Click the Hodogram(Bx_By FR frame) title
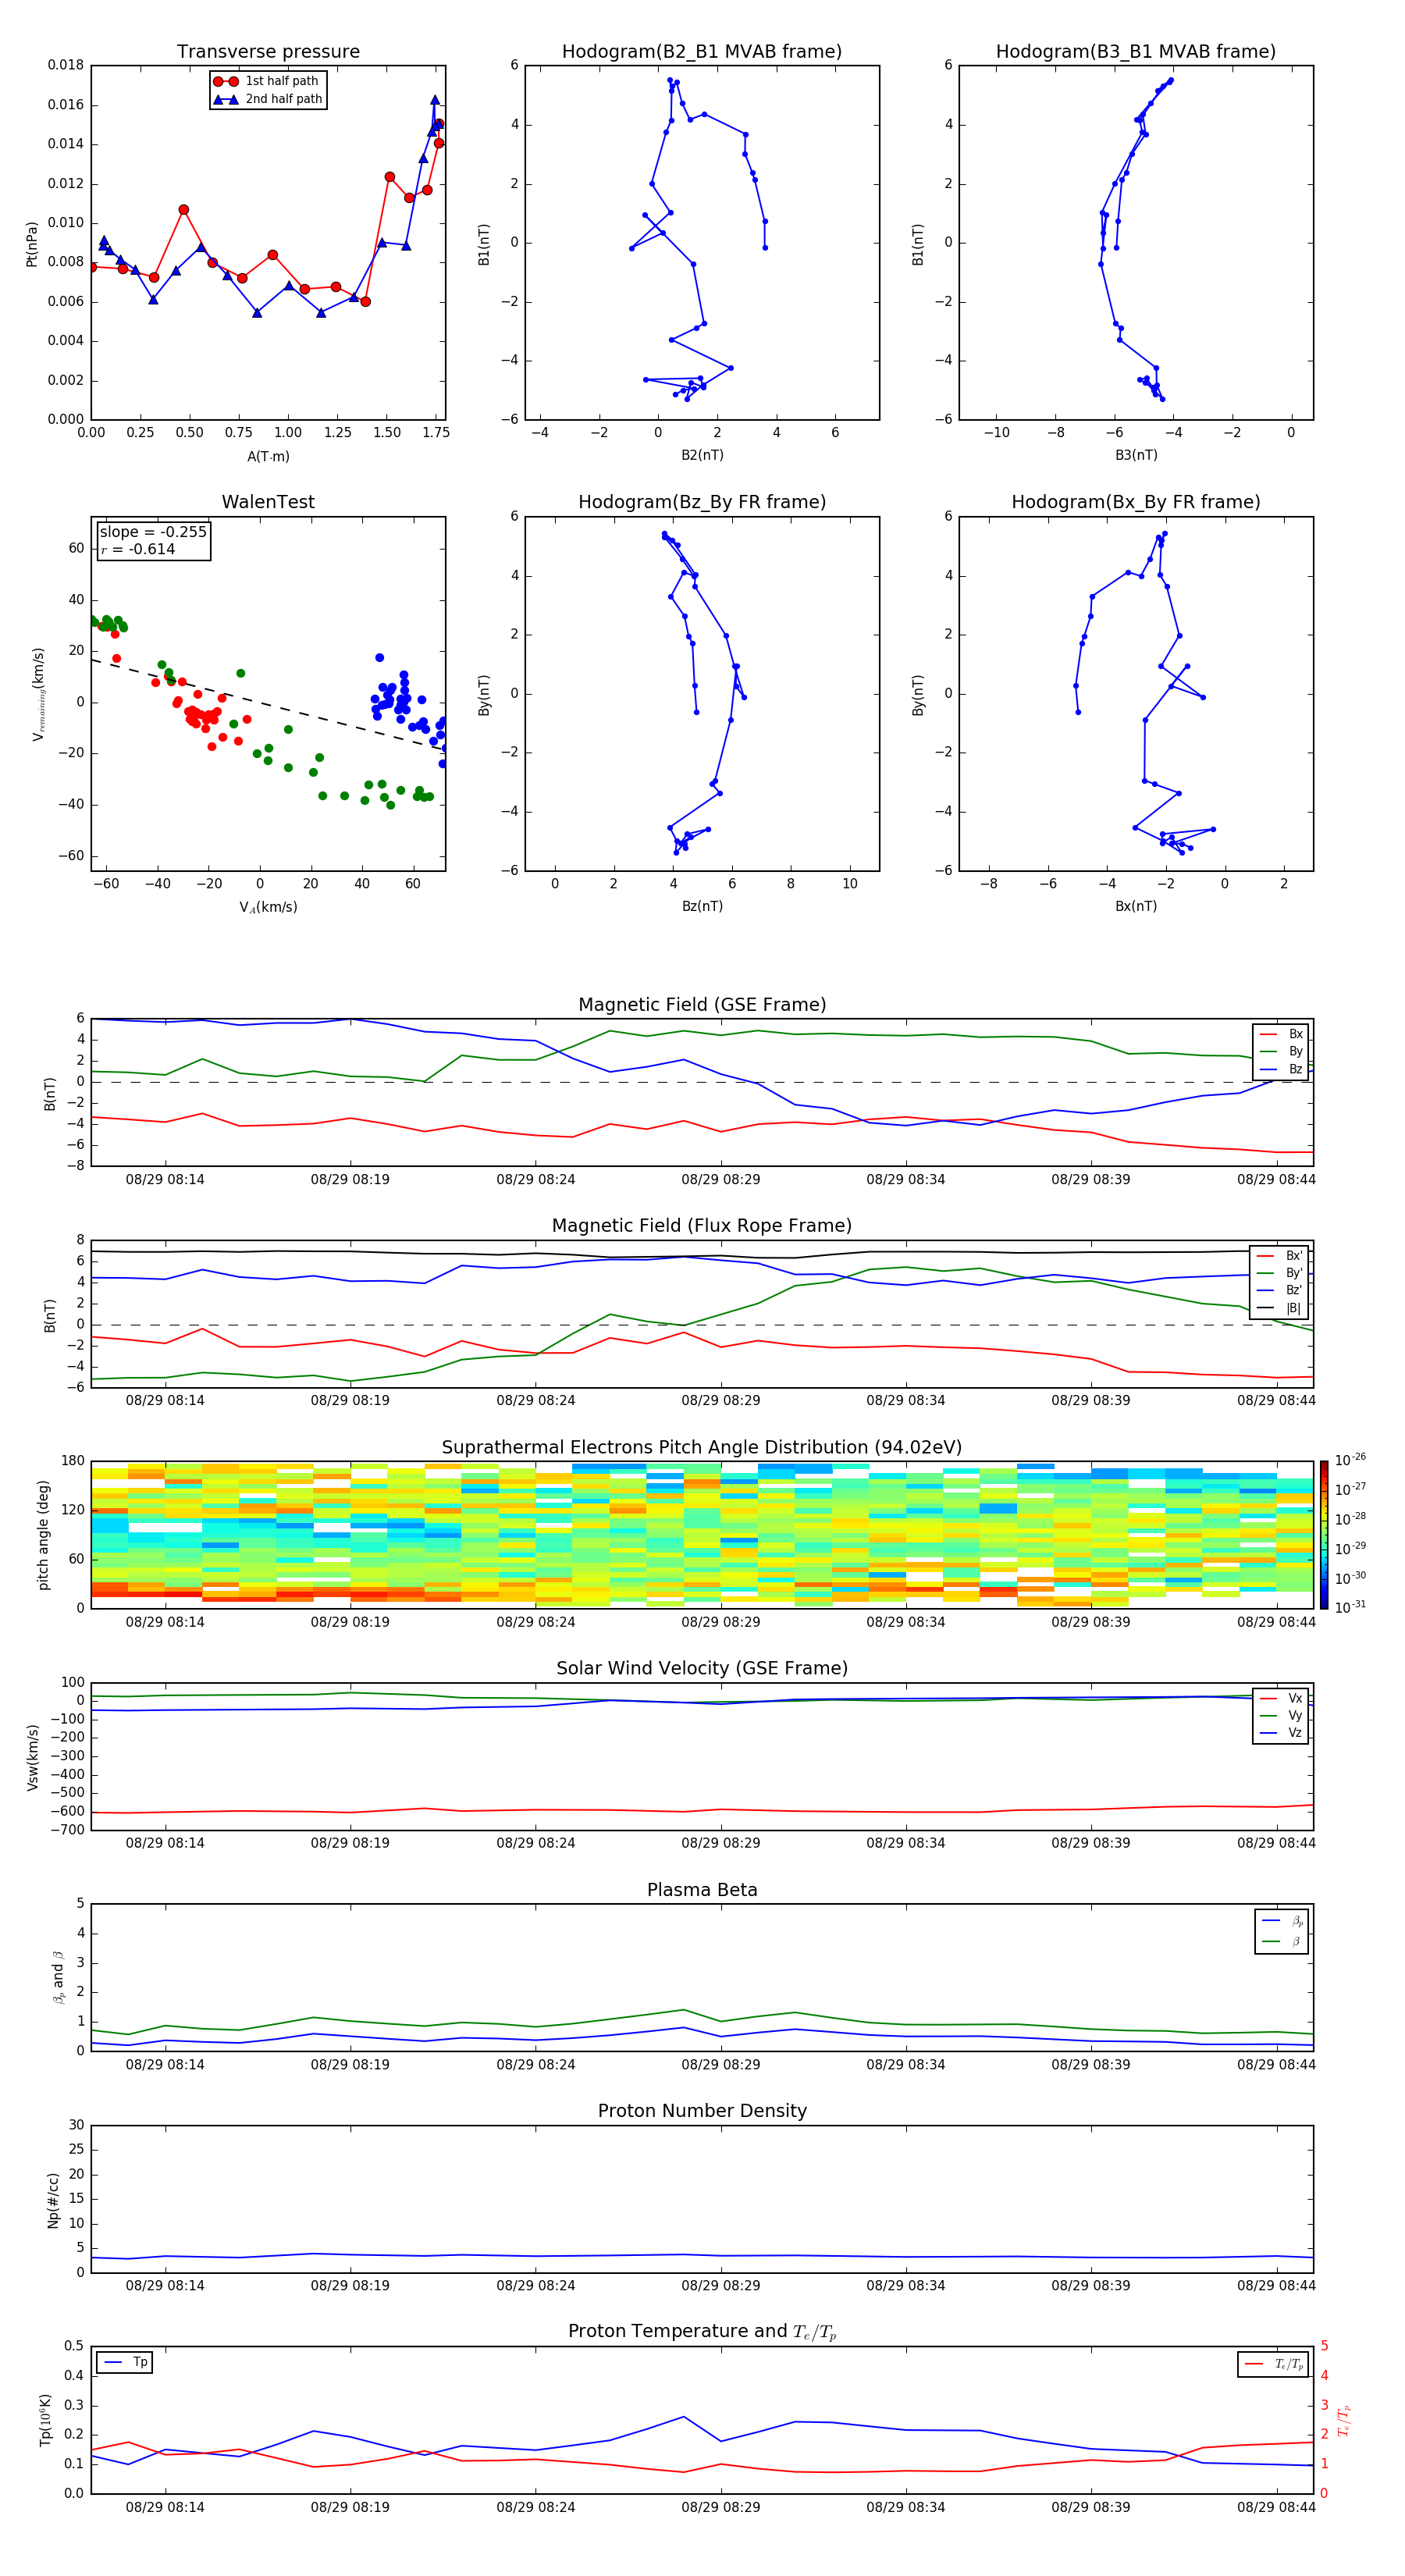This screenshot has height=2576, width=1405. pyautogui.click(x=1136, y=502)
